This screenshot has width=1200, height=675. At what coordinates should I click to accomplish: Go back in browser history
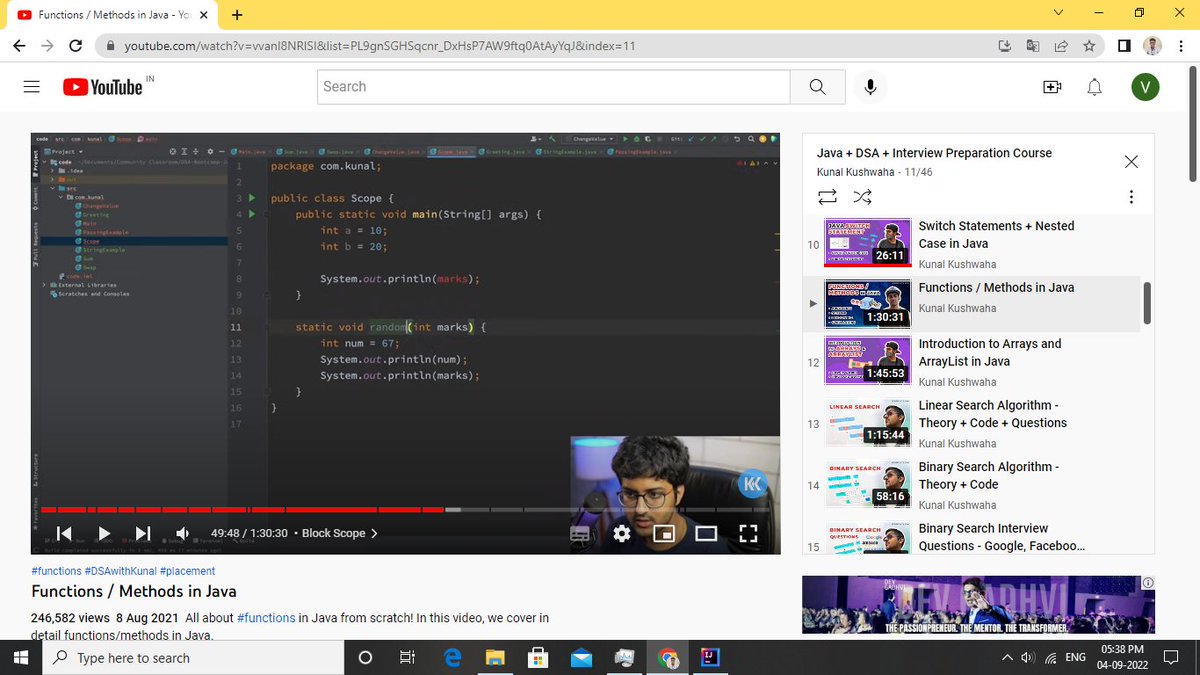pos(19,46)
